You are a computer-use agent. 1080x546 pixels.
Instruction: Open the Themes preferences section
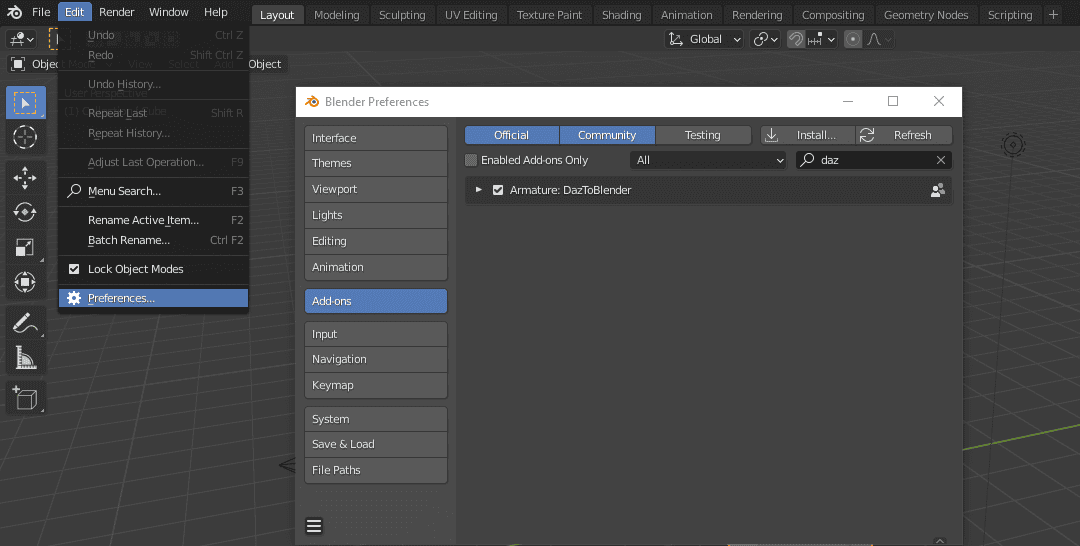[x=376, y=163]
